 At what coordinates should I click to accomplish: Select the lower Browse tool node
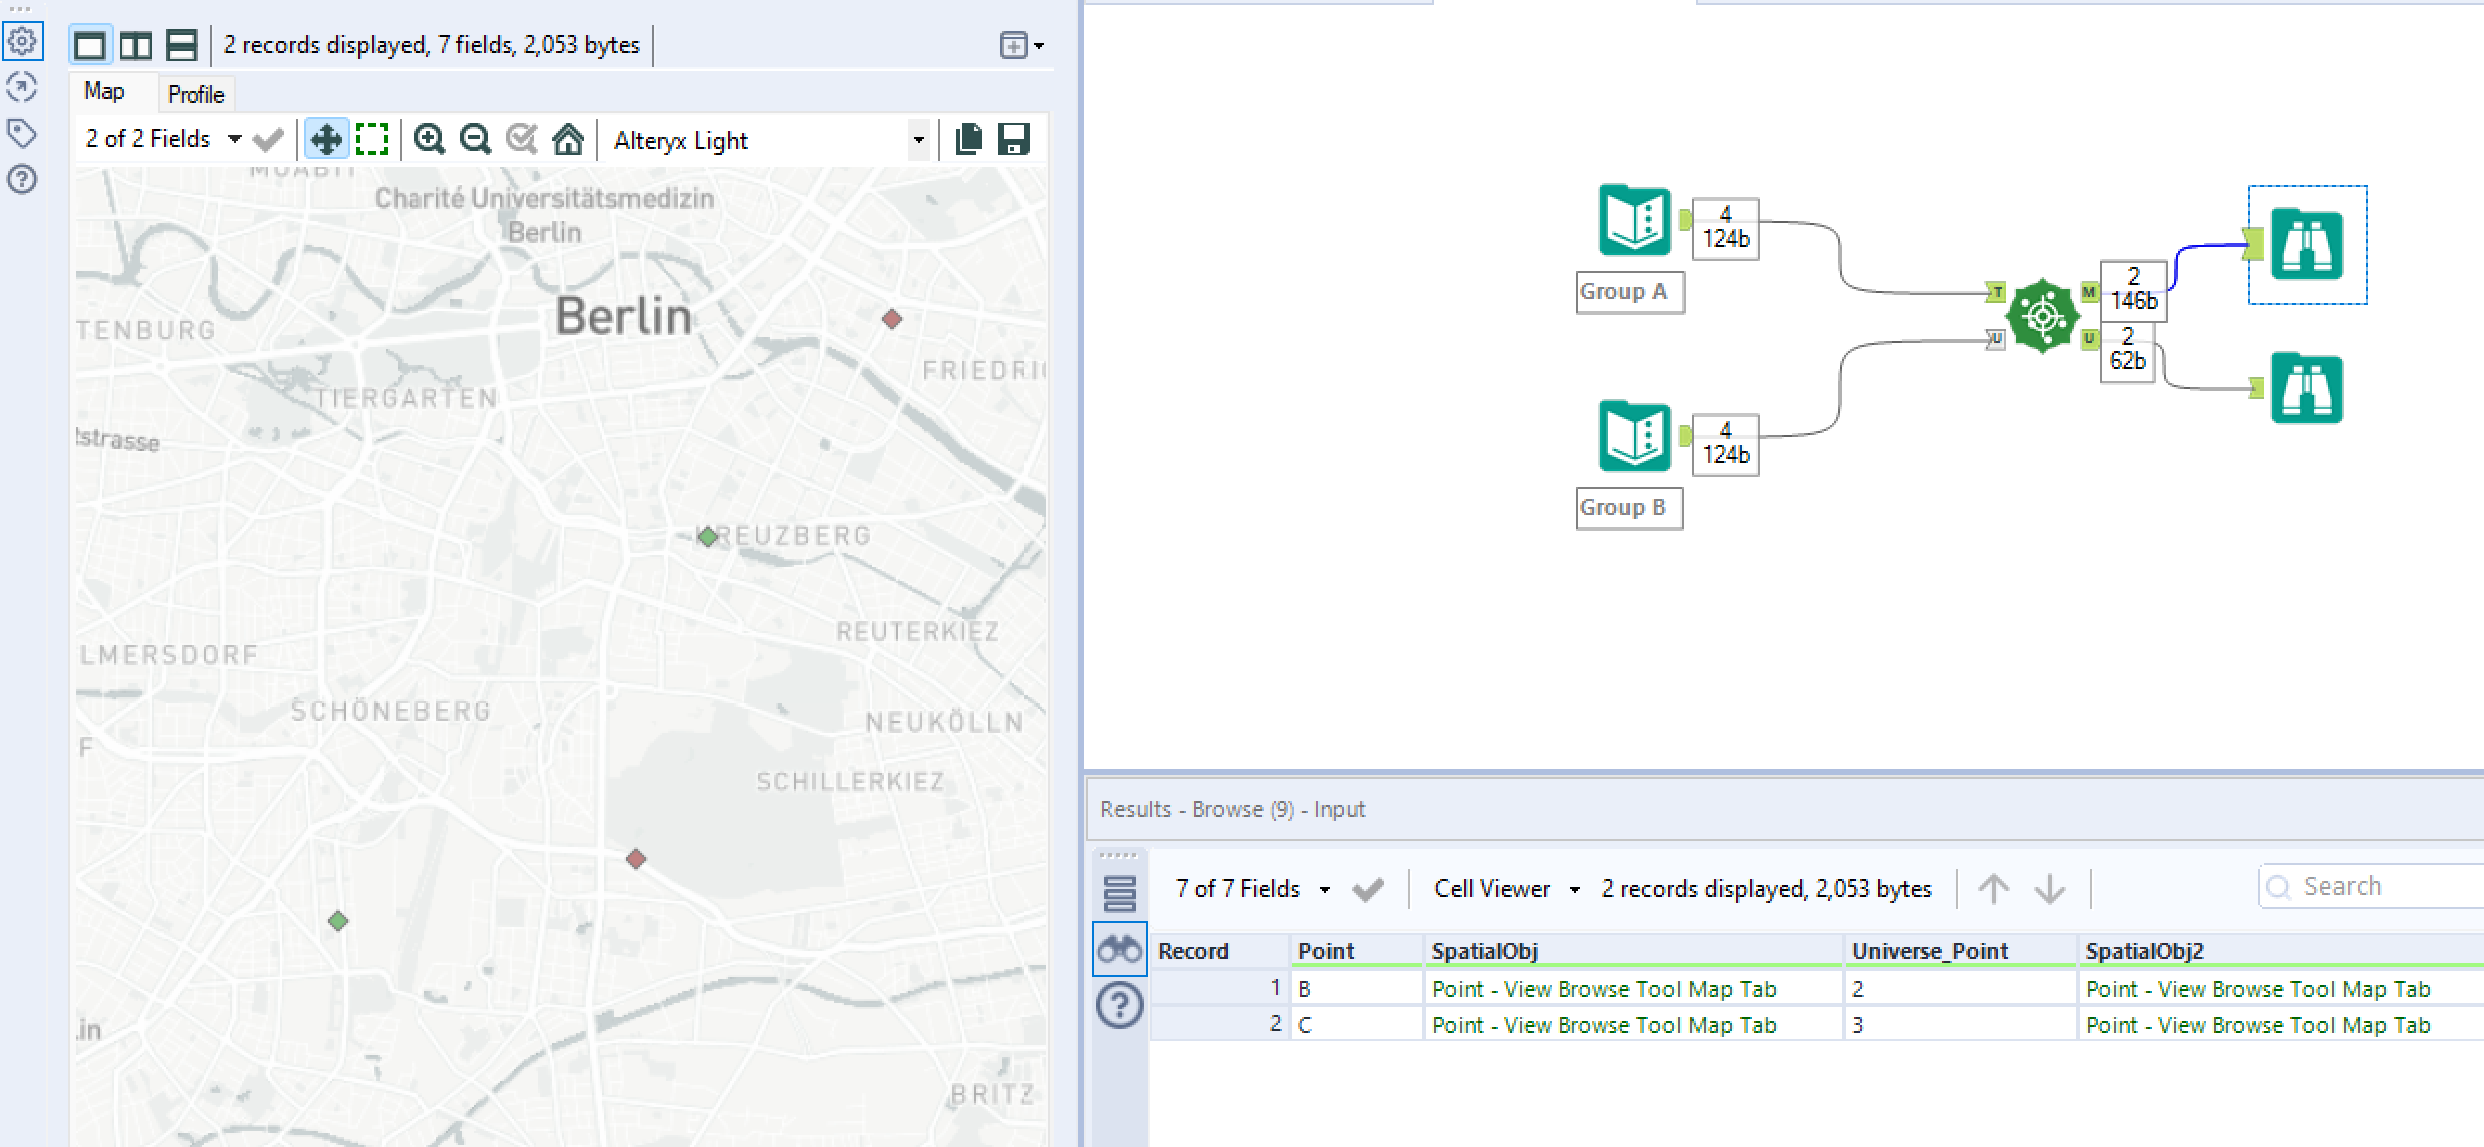tap(2306, 388)
